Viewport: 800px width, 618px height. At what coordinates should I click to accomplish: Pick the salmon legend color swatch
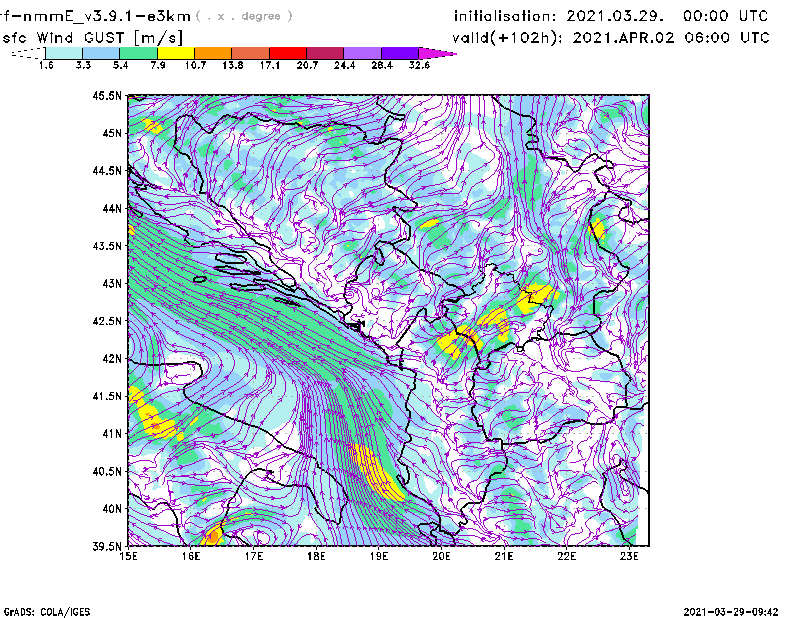coord(251,53)
